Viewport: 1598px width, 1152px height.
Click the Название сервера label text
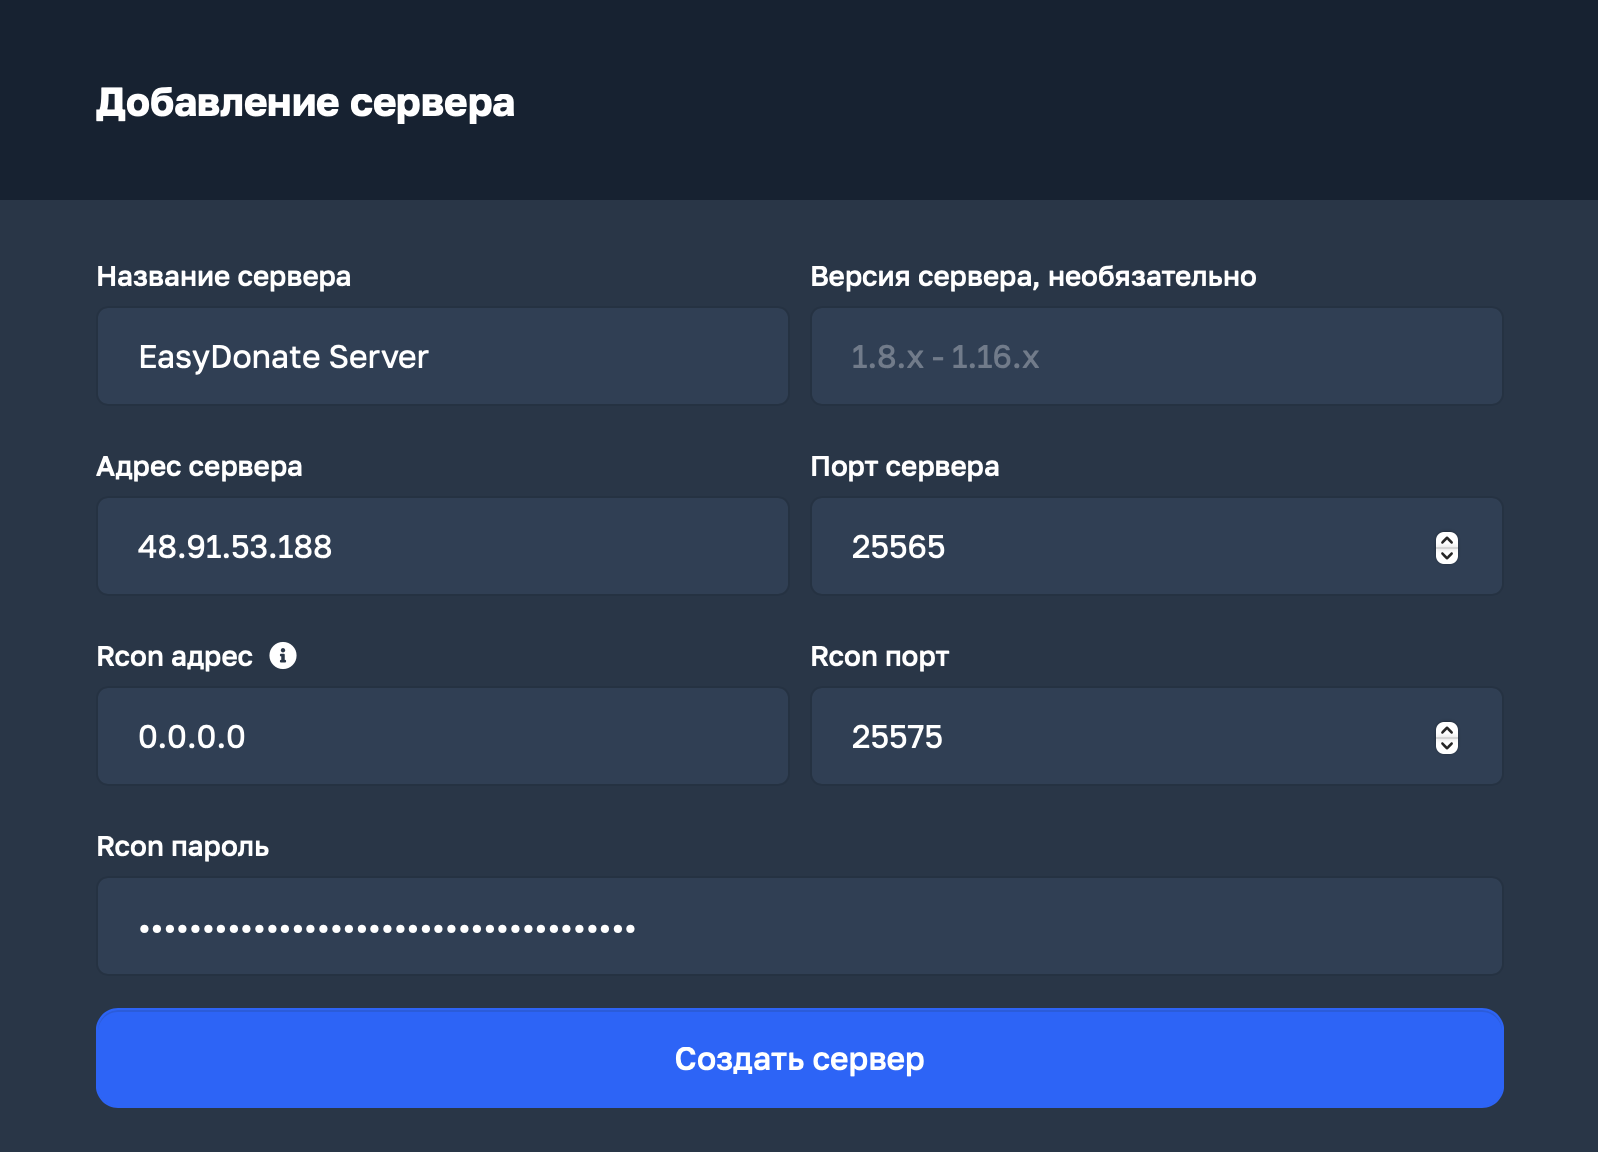coord(223,277)
